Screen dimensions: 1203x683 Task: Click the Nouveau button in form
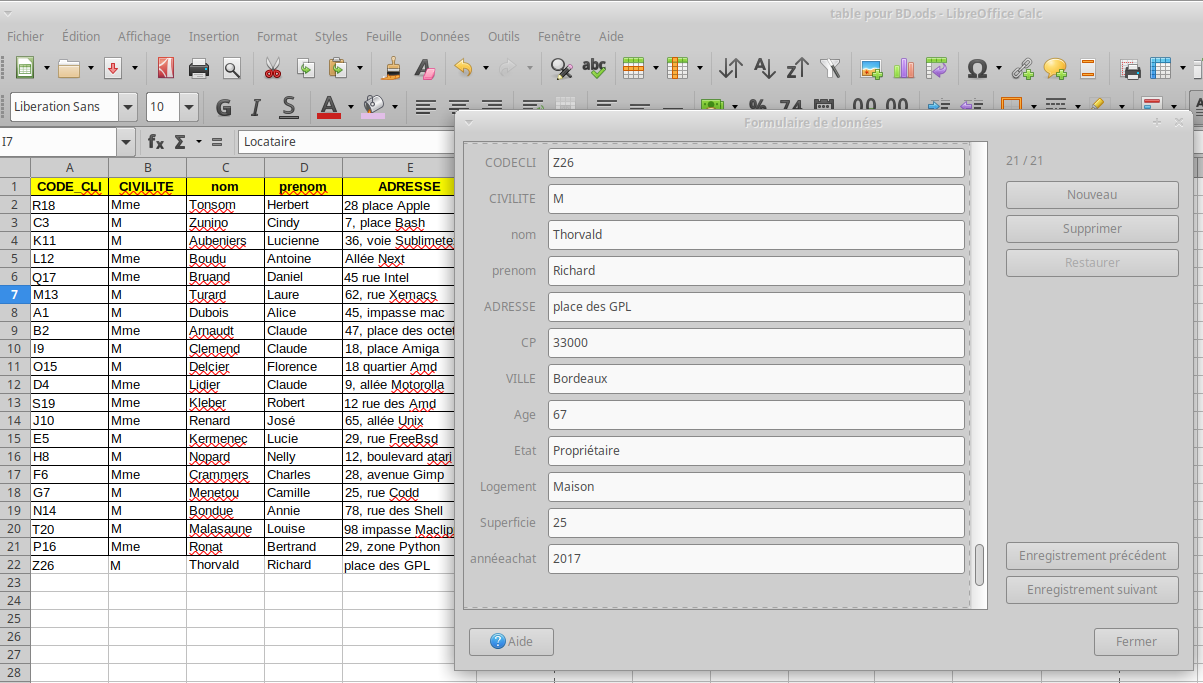tap(1092, 195)
